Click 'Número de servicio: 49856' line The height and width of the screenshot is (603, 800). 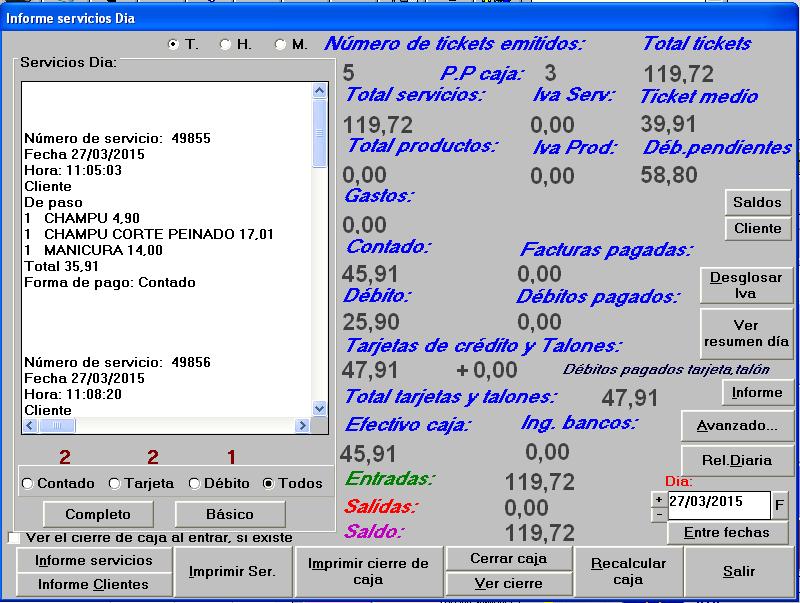coord(117,362)
